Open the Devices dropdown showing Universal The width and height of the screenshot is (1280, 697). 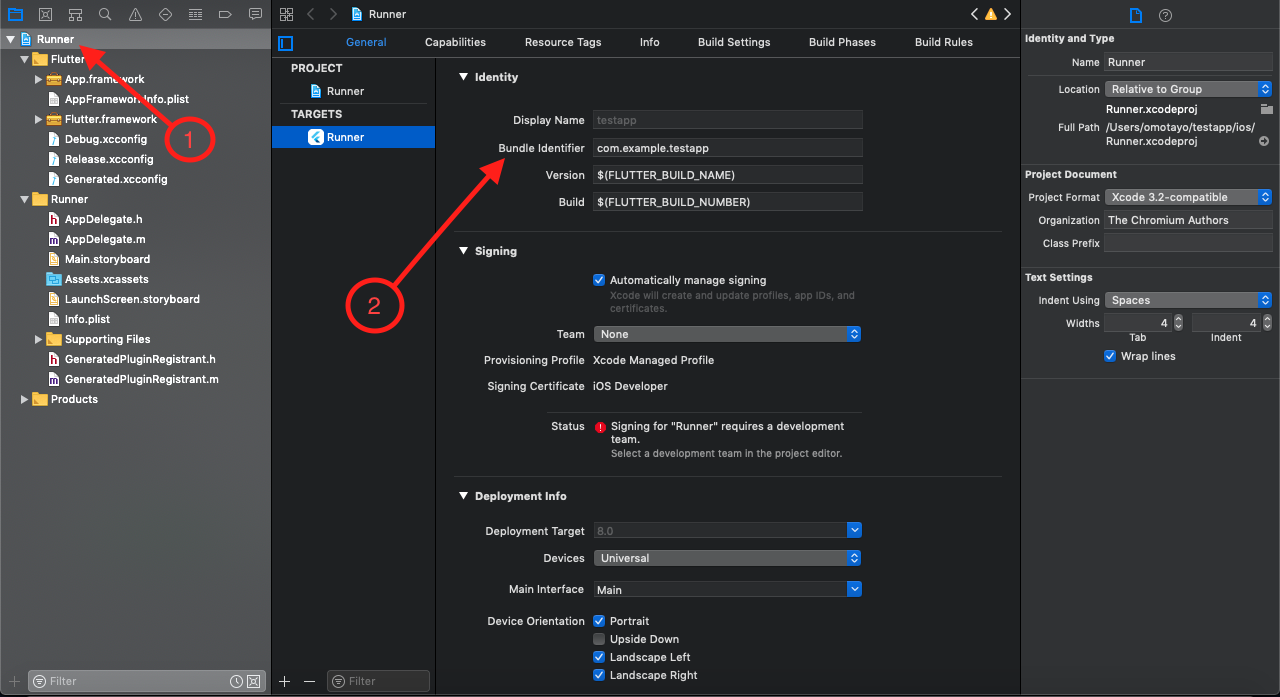point(728,558)
